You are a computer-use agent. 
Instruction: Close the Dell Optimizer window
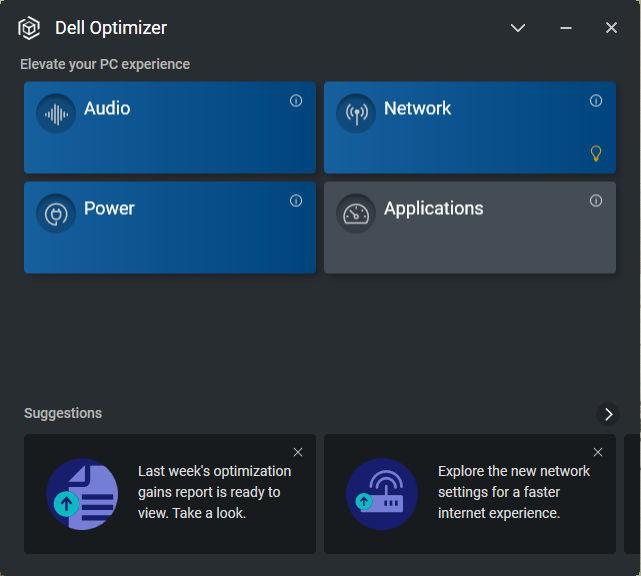tap(612, 28)
